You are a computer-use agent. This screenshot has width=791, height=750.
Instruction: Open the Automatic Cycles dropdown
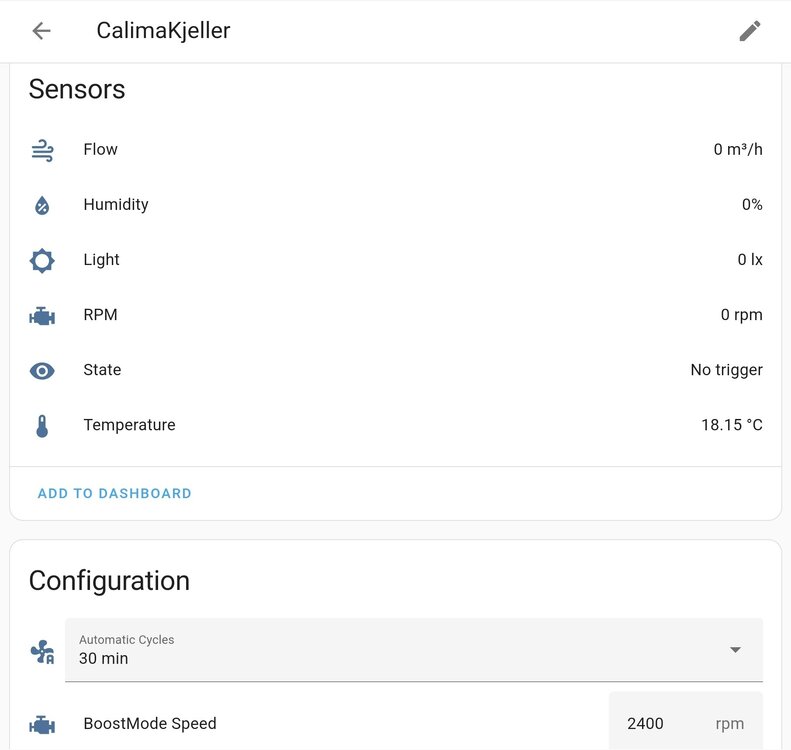[x=400, y=650]
